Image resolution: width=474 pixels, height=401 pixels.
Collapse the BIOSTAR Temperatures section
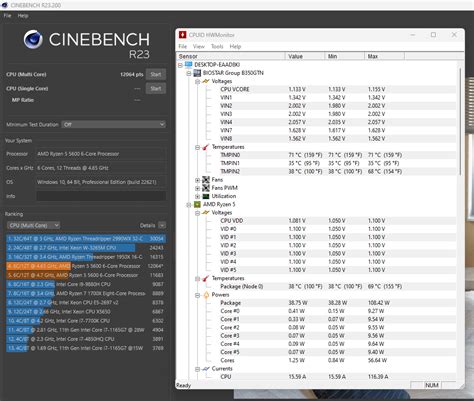pyautogui.click(x=197, y=147)
